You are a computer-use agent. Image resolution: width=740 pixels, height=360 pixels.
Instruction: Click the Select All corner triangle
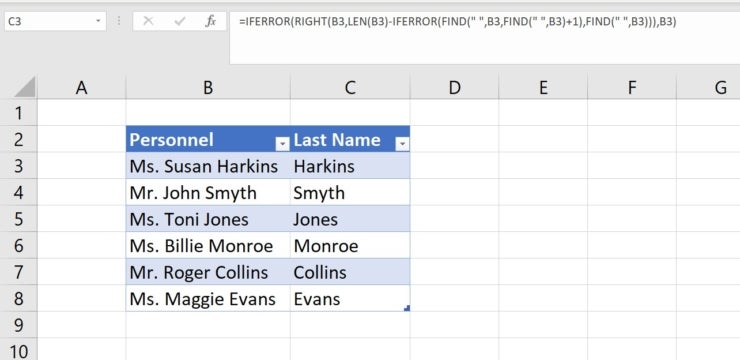click(25, 88)
